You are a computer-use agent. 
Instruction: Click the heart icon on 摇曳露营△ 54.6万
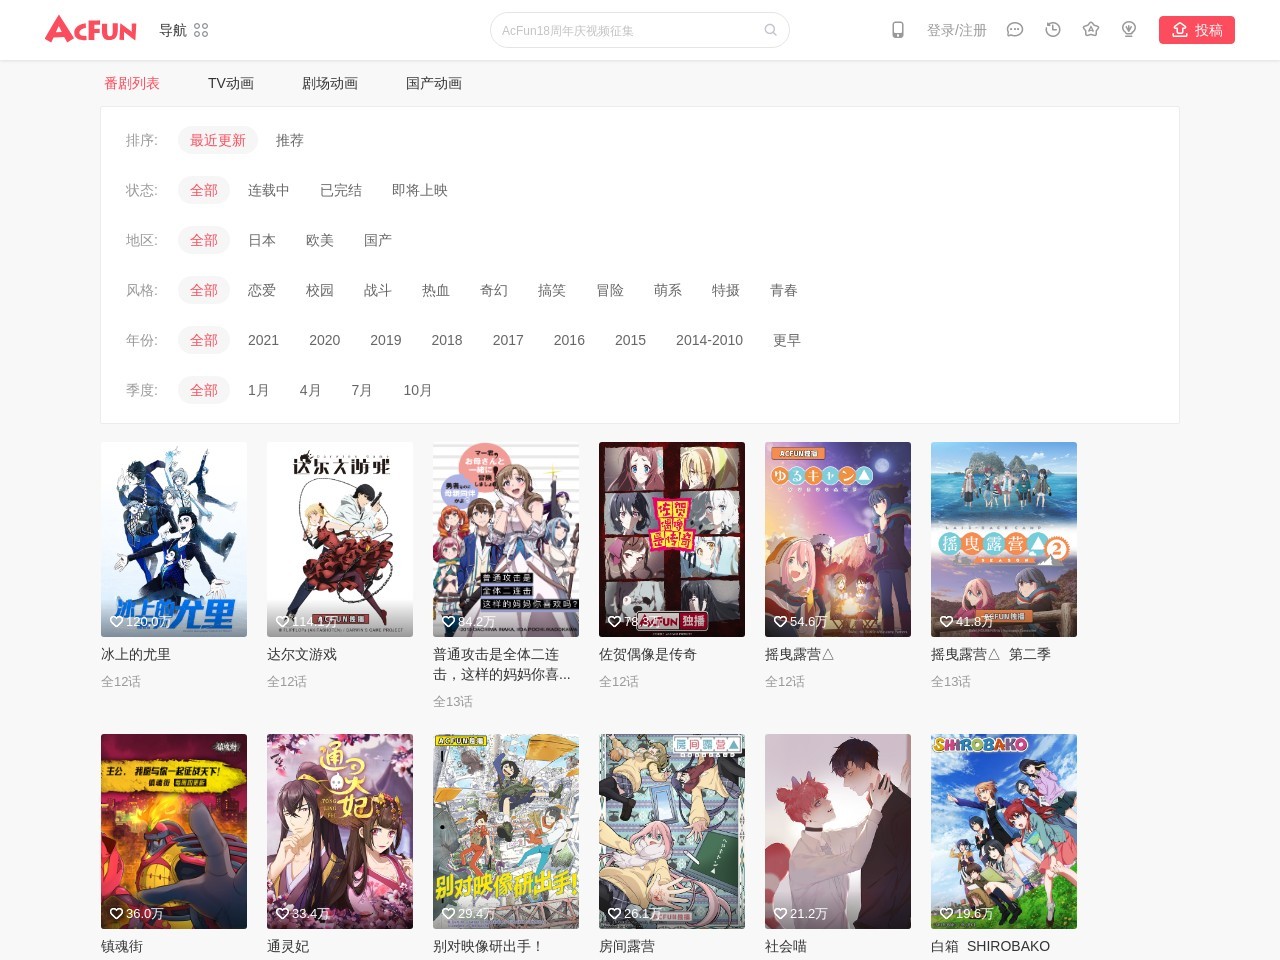780,621
